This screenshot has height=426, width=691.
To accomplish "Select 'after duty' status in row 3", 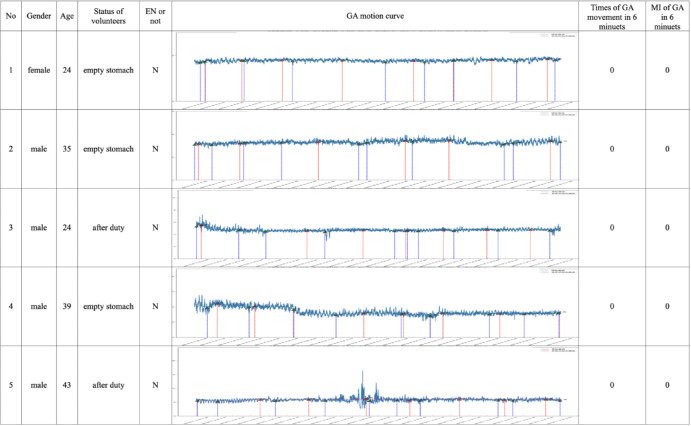I will pos(108,227).
